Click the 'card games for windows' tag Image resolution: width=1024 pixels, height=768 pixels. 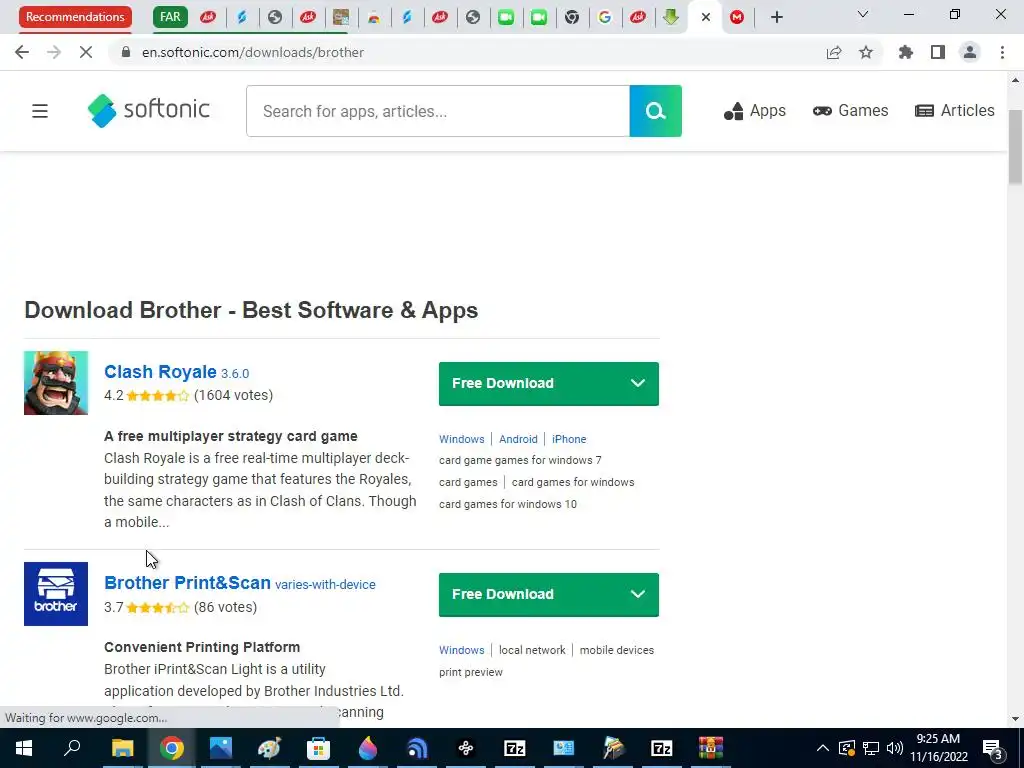pyautogui.click(x=573, y=483)
